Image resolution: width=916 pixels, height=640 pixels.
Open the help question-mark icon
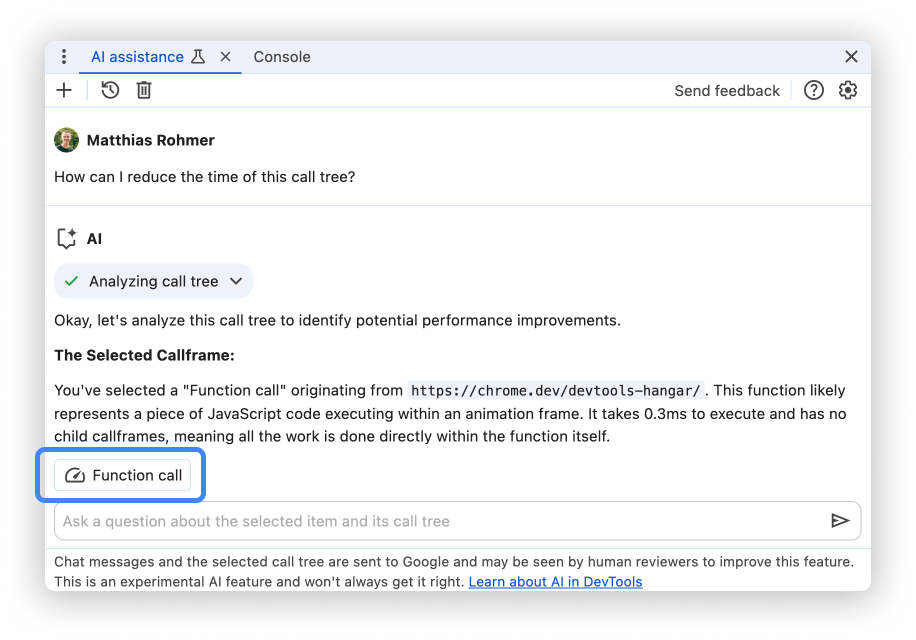814,90
